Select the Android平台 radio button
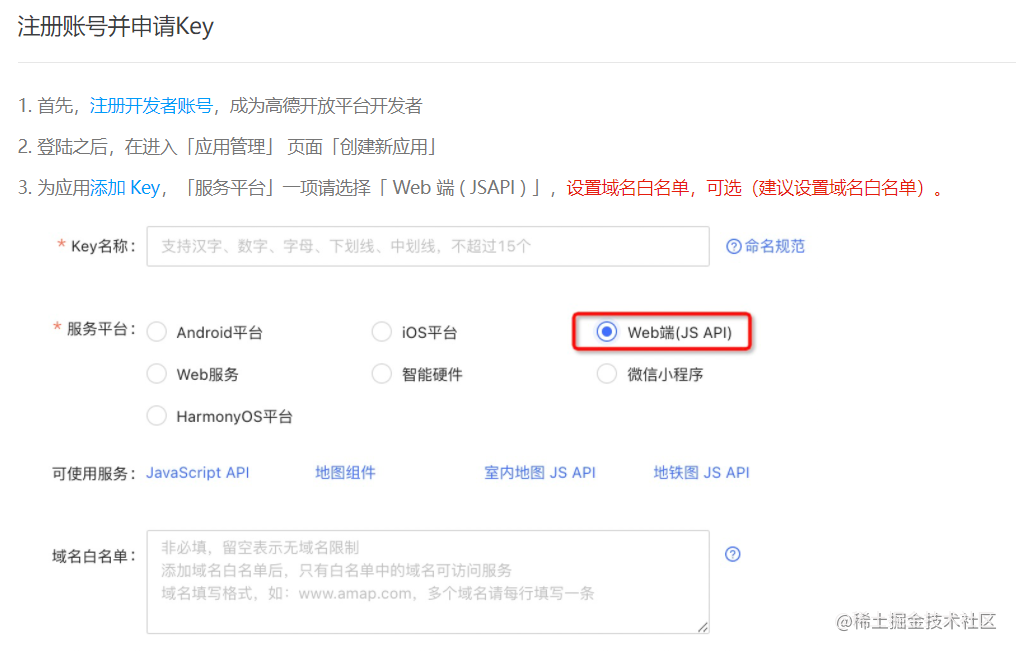Screen dimensions: 1016x651 [157, 332]
